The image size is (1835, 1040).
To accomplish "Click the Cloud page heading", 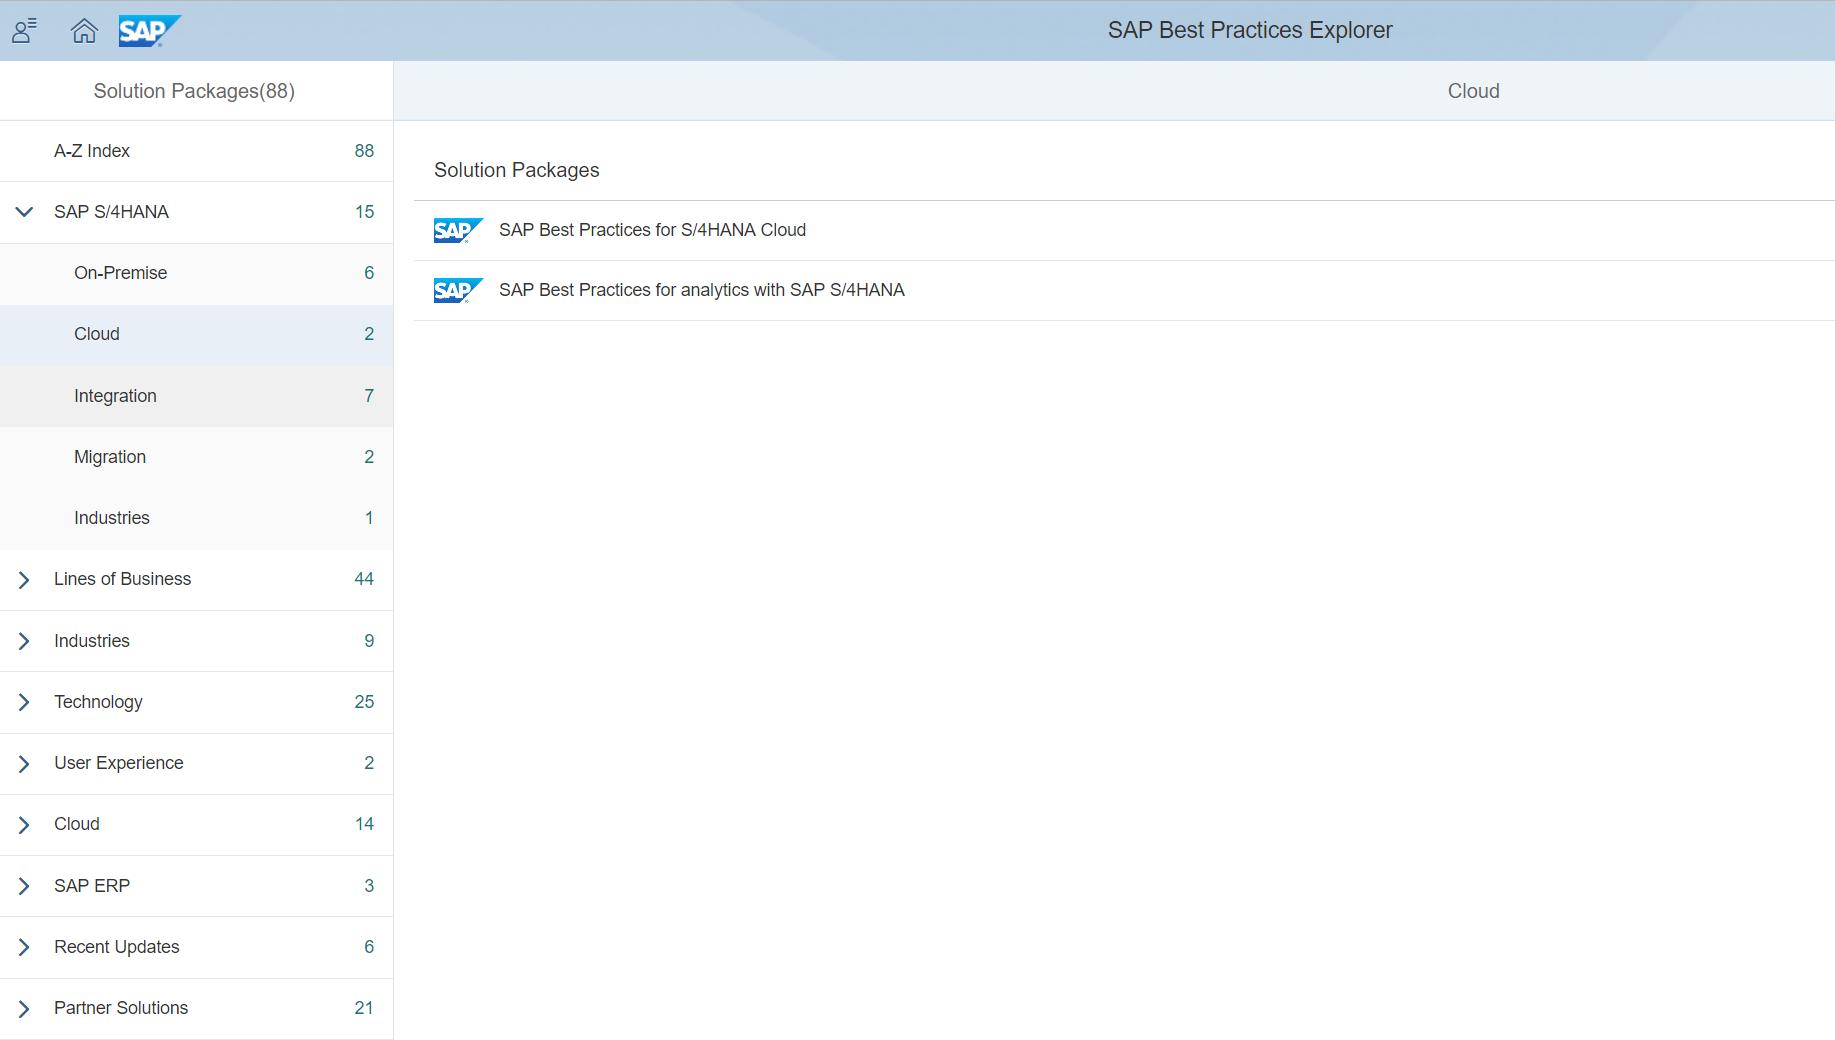I will 1473,91.
